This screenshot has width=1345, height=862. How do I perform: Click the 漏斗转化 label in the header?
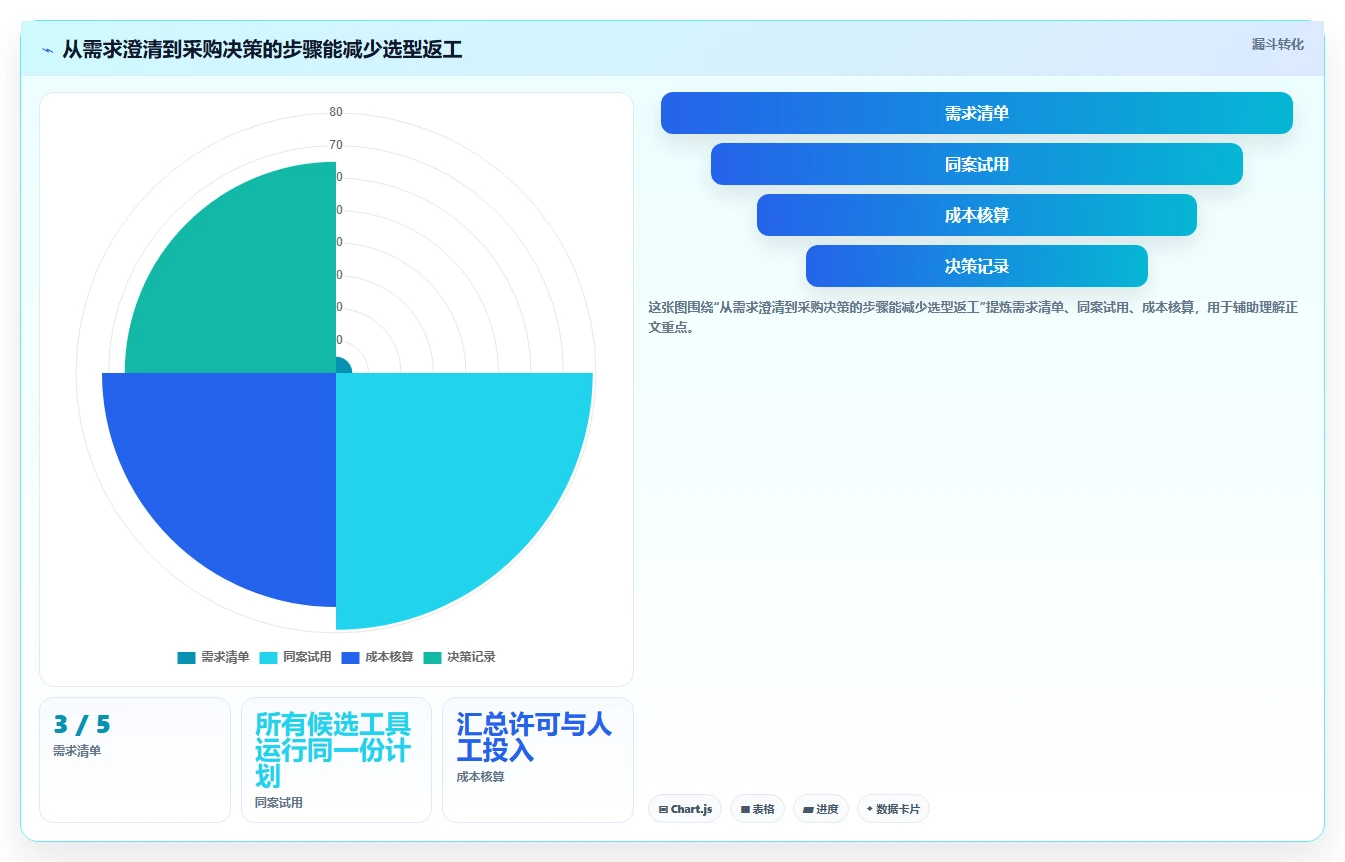click(x=1277, y=44)
